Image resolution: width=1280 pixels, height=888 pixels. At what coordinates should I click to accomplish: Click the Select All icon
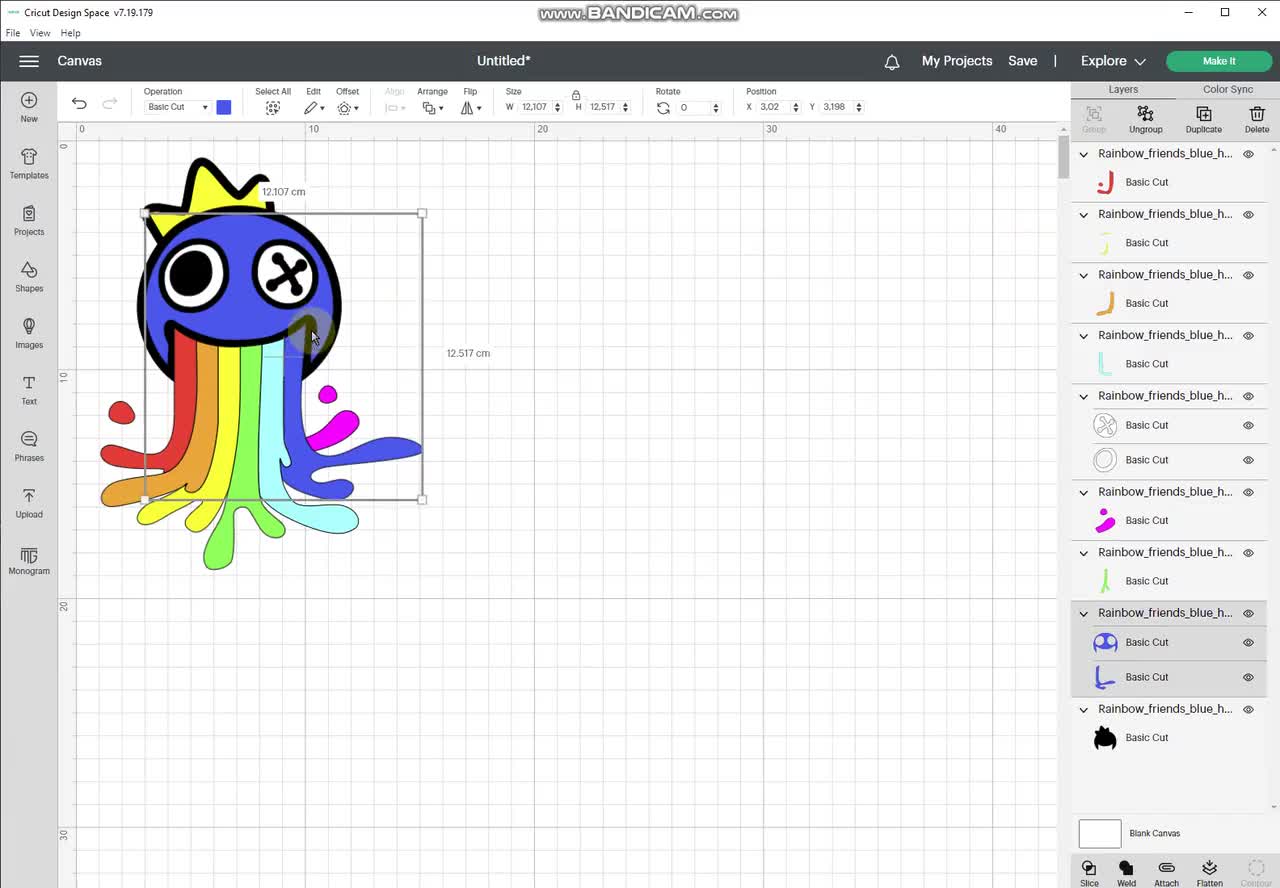(x=272, y=108)
